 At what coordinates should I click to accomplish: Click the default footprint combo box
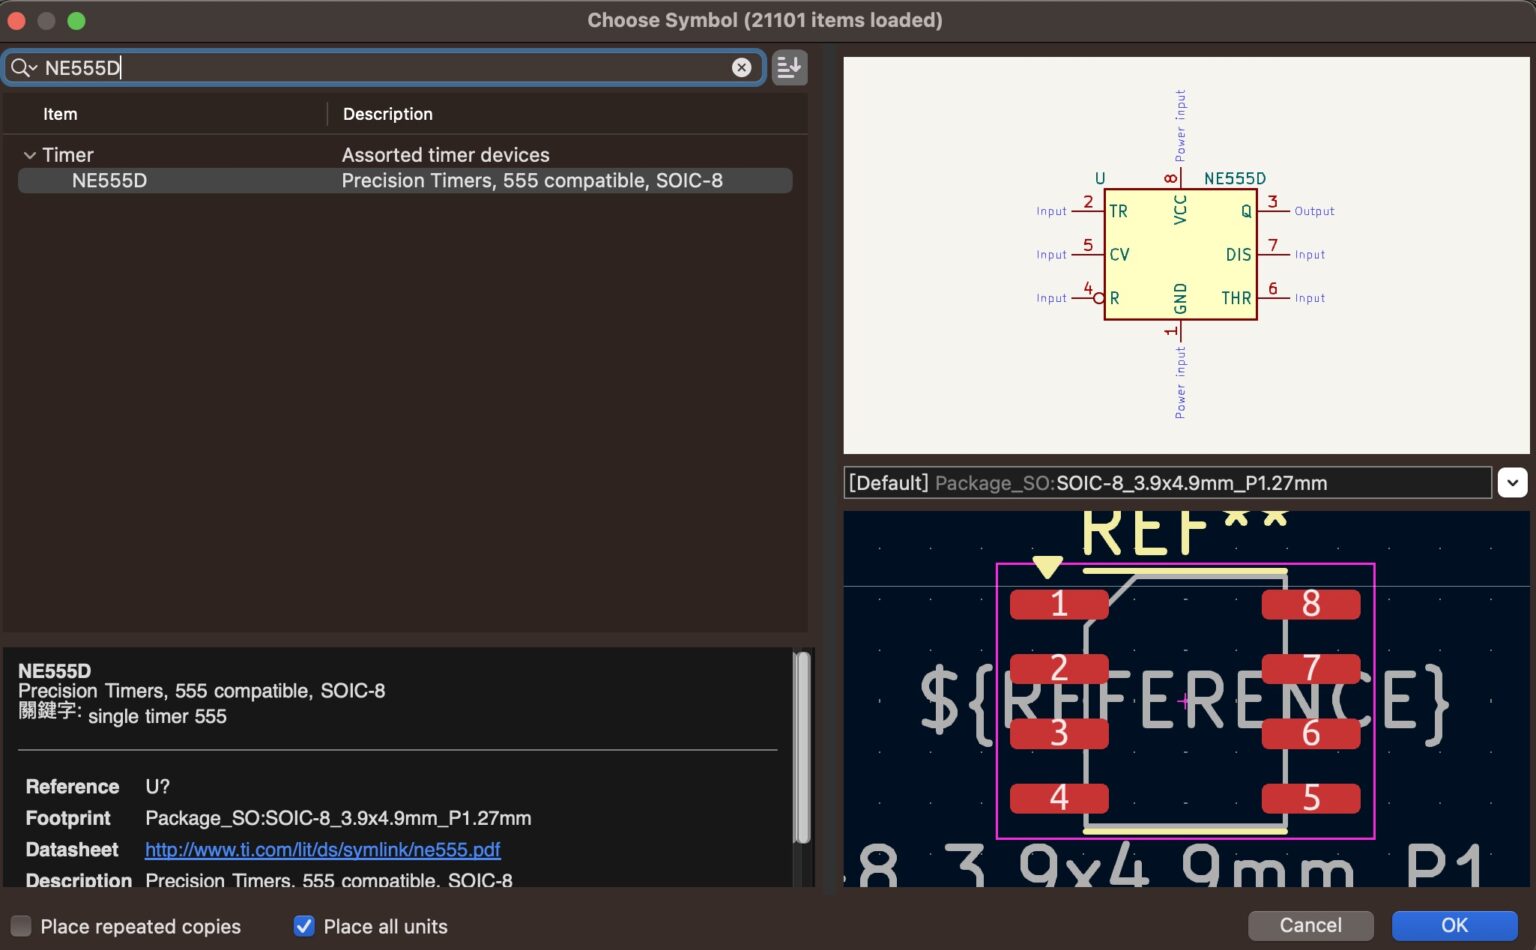pyautogui.click(x=1167, y=483)
